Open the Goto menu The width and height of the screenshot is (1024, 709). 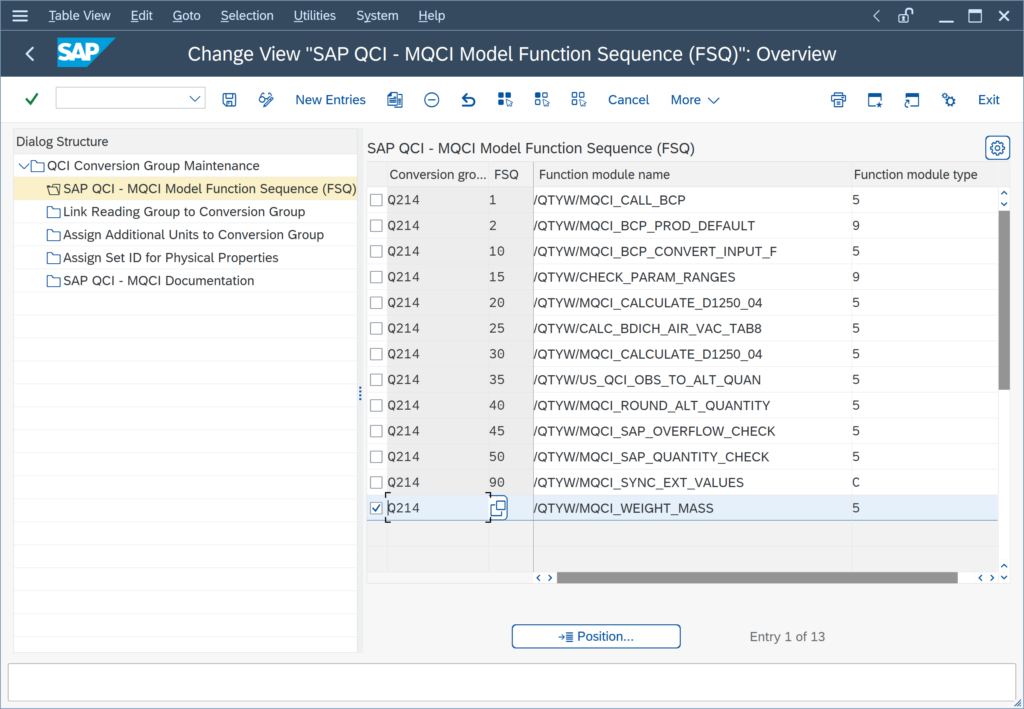186,16
